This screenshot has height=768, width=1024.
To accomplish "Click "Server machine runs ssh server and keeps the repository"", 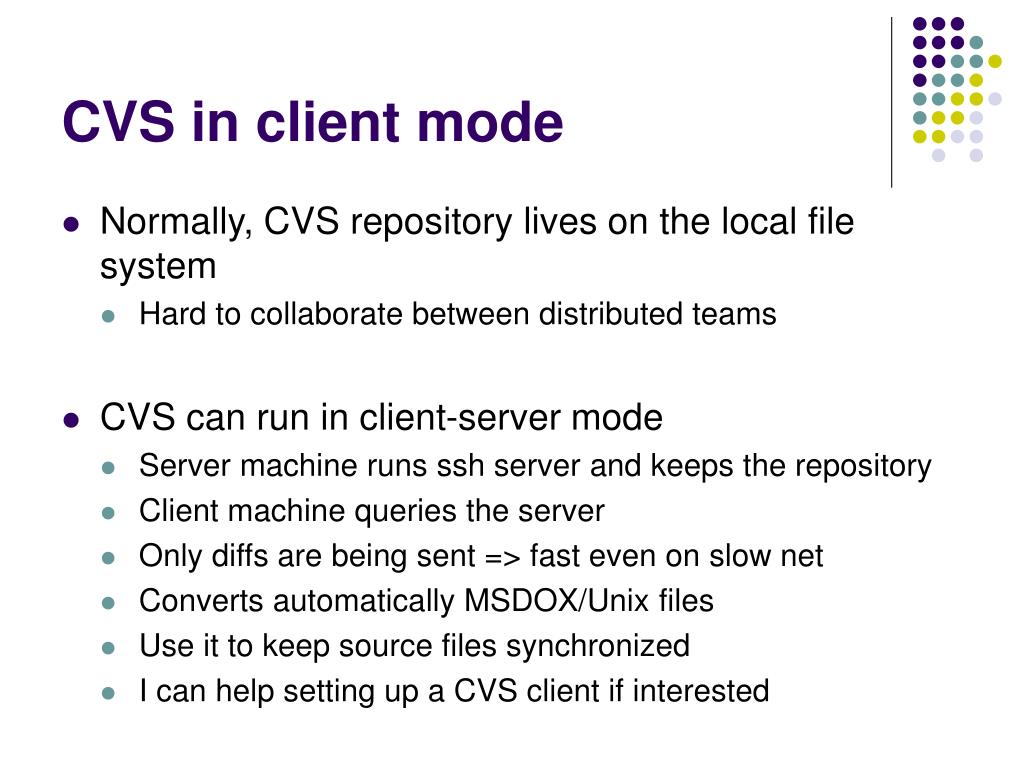I will tap(536, 467).
